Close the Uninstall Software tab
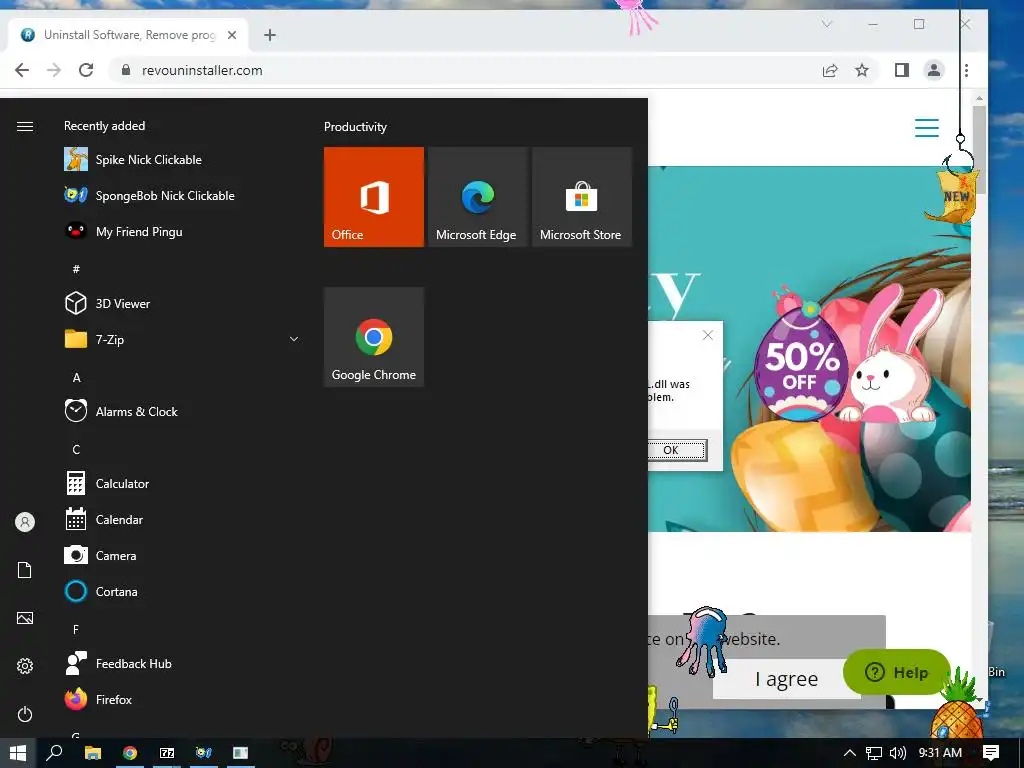Viewport: 1024px width, 768px height. tap(232, 35)
